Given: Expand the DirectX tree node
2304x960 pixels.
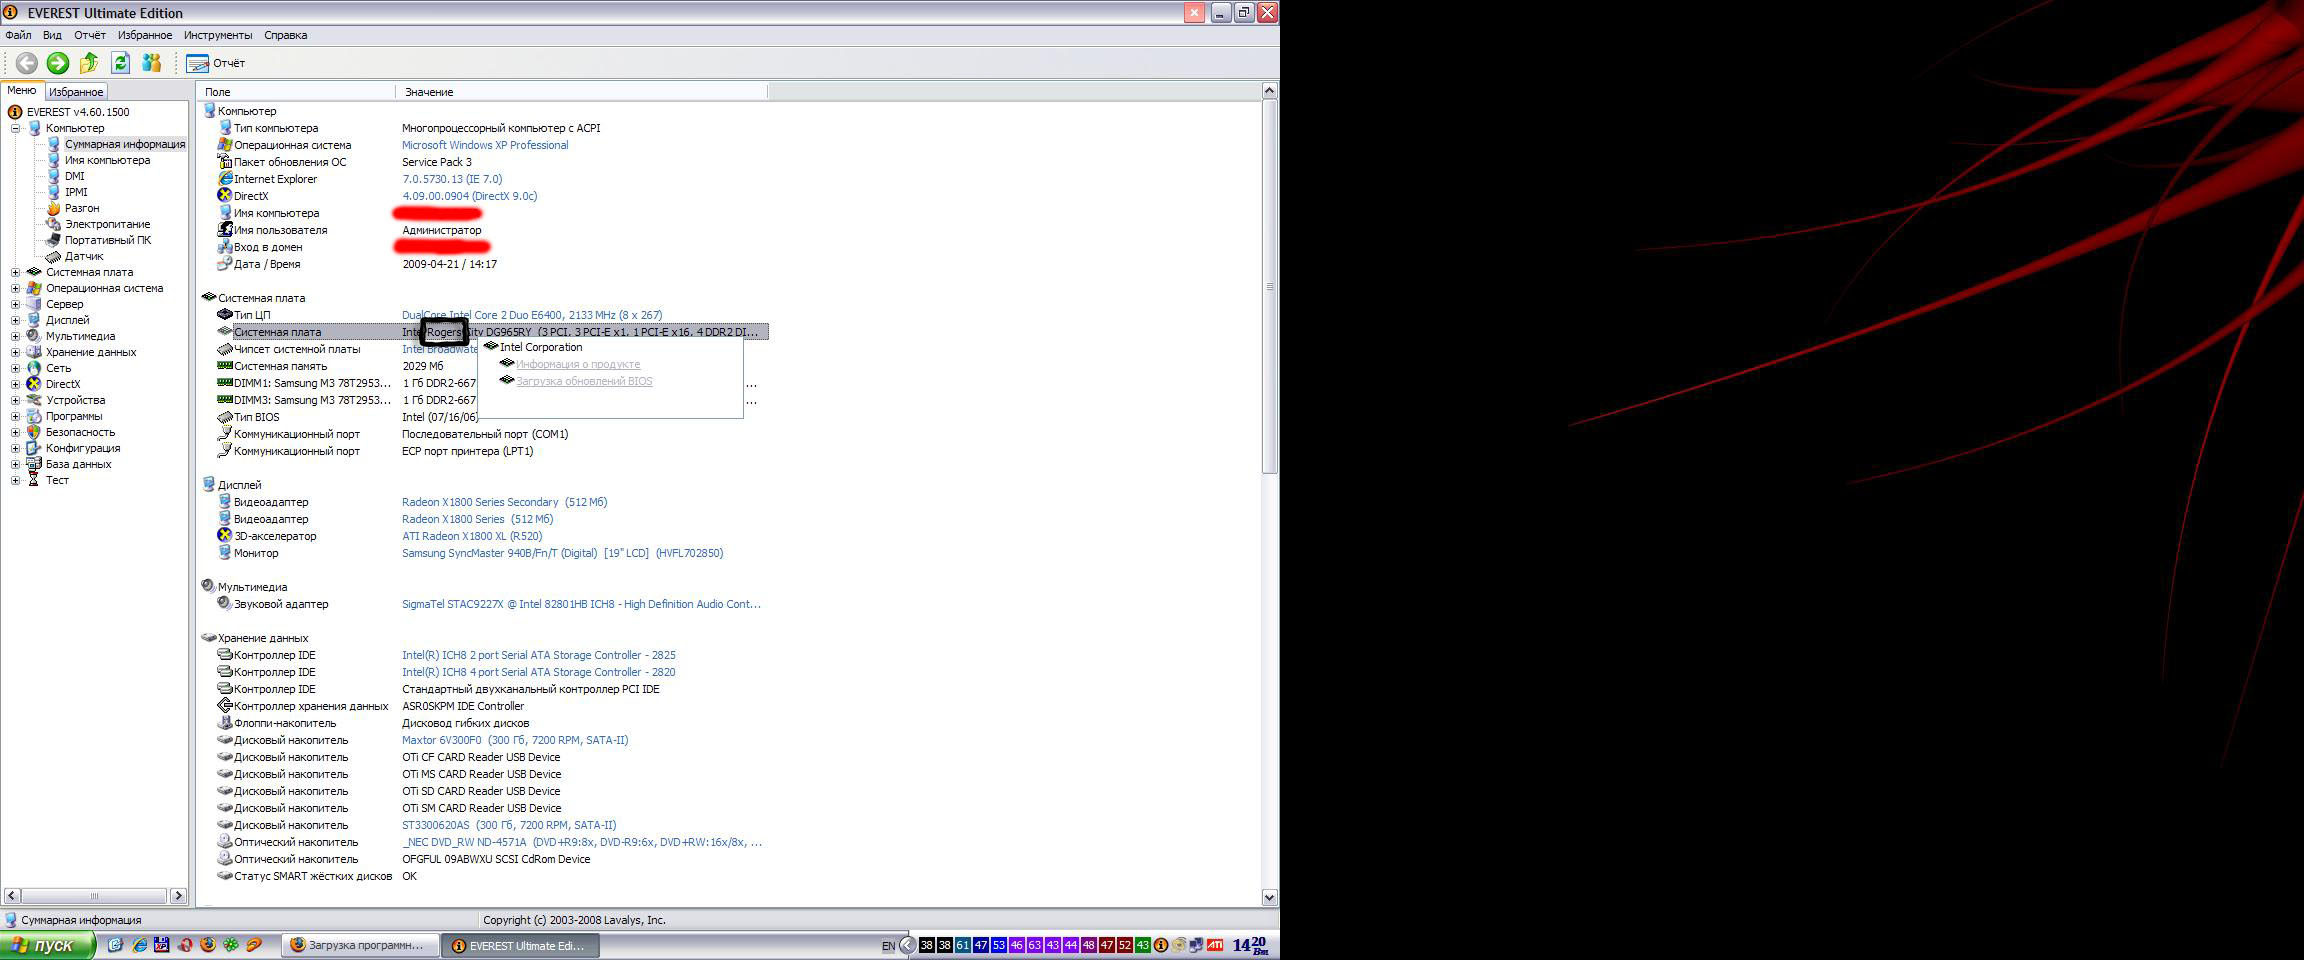Looking at the screenshot, I should point(15,384).
